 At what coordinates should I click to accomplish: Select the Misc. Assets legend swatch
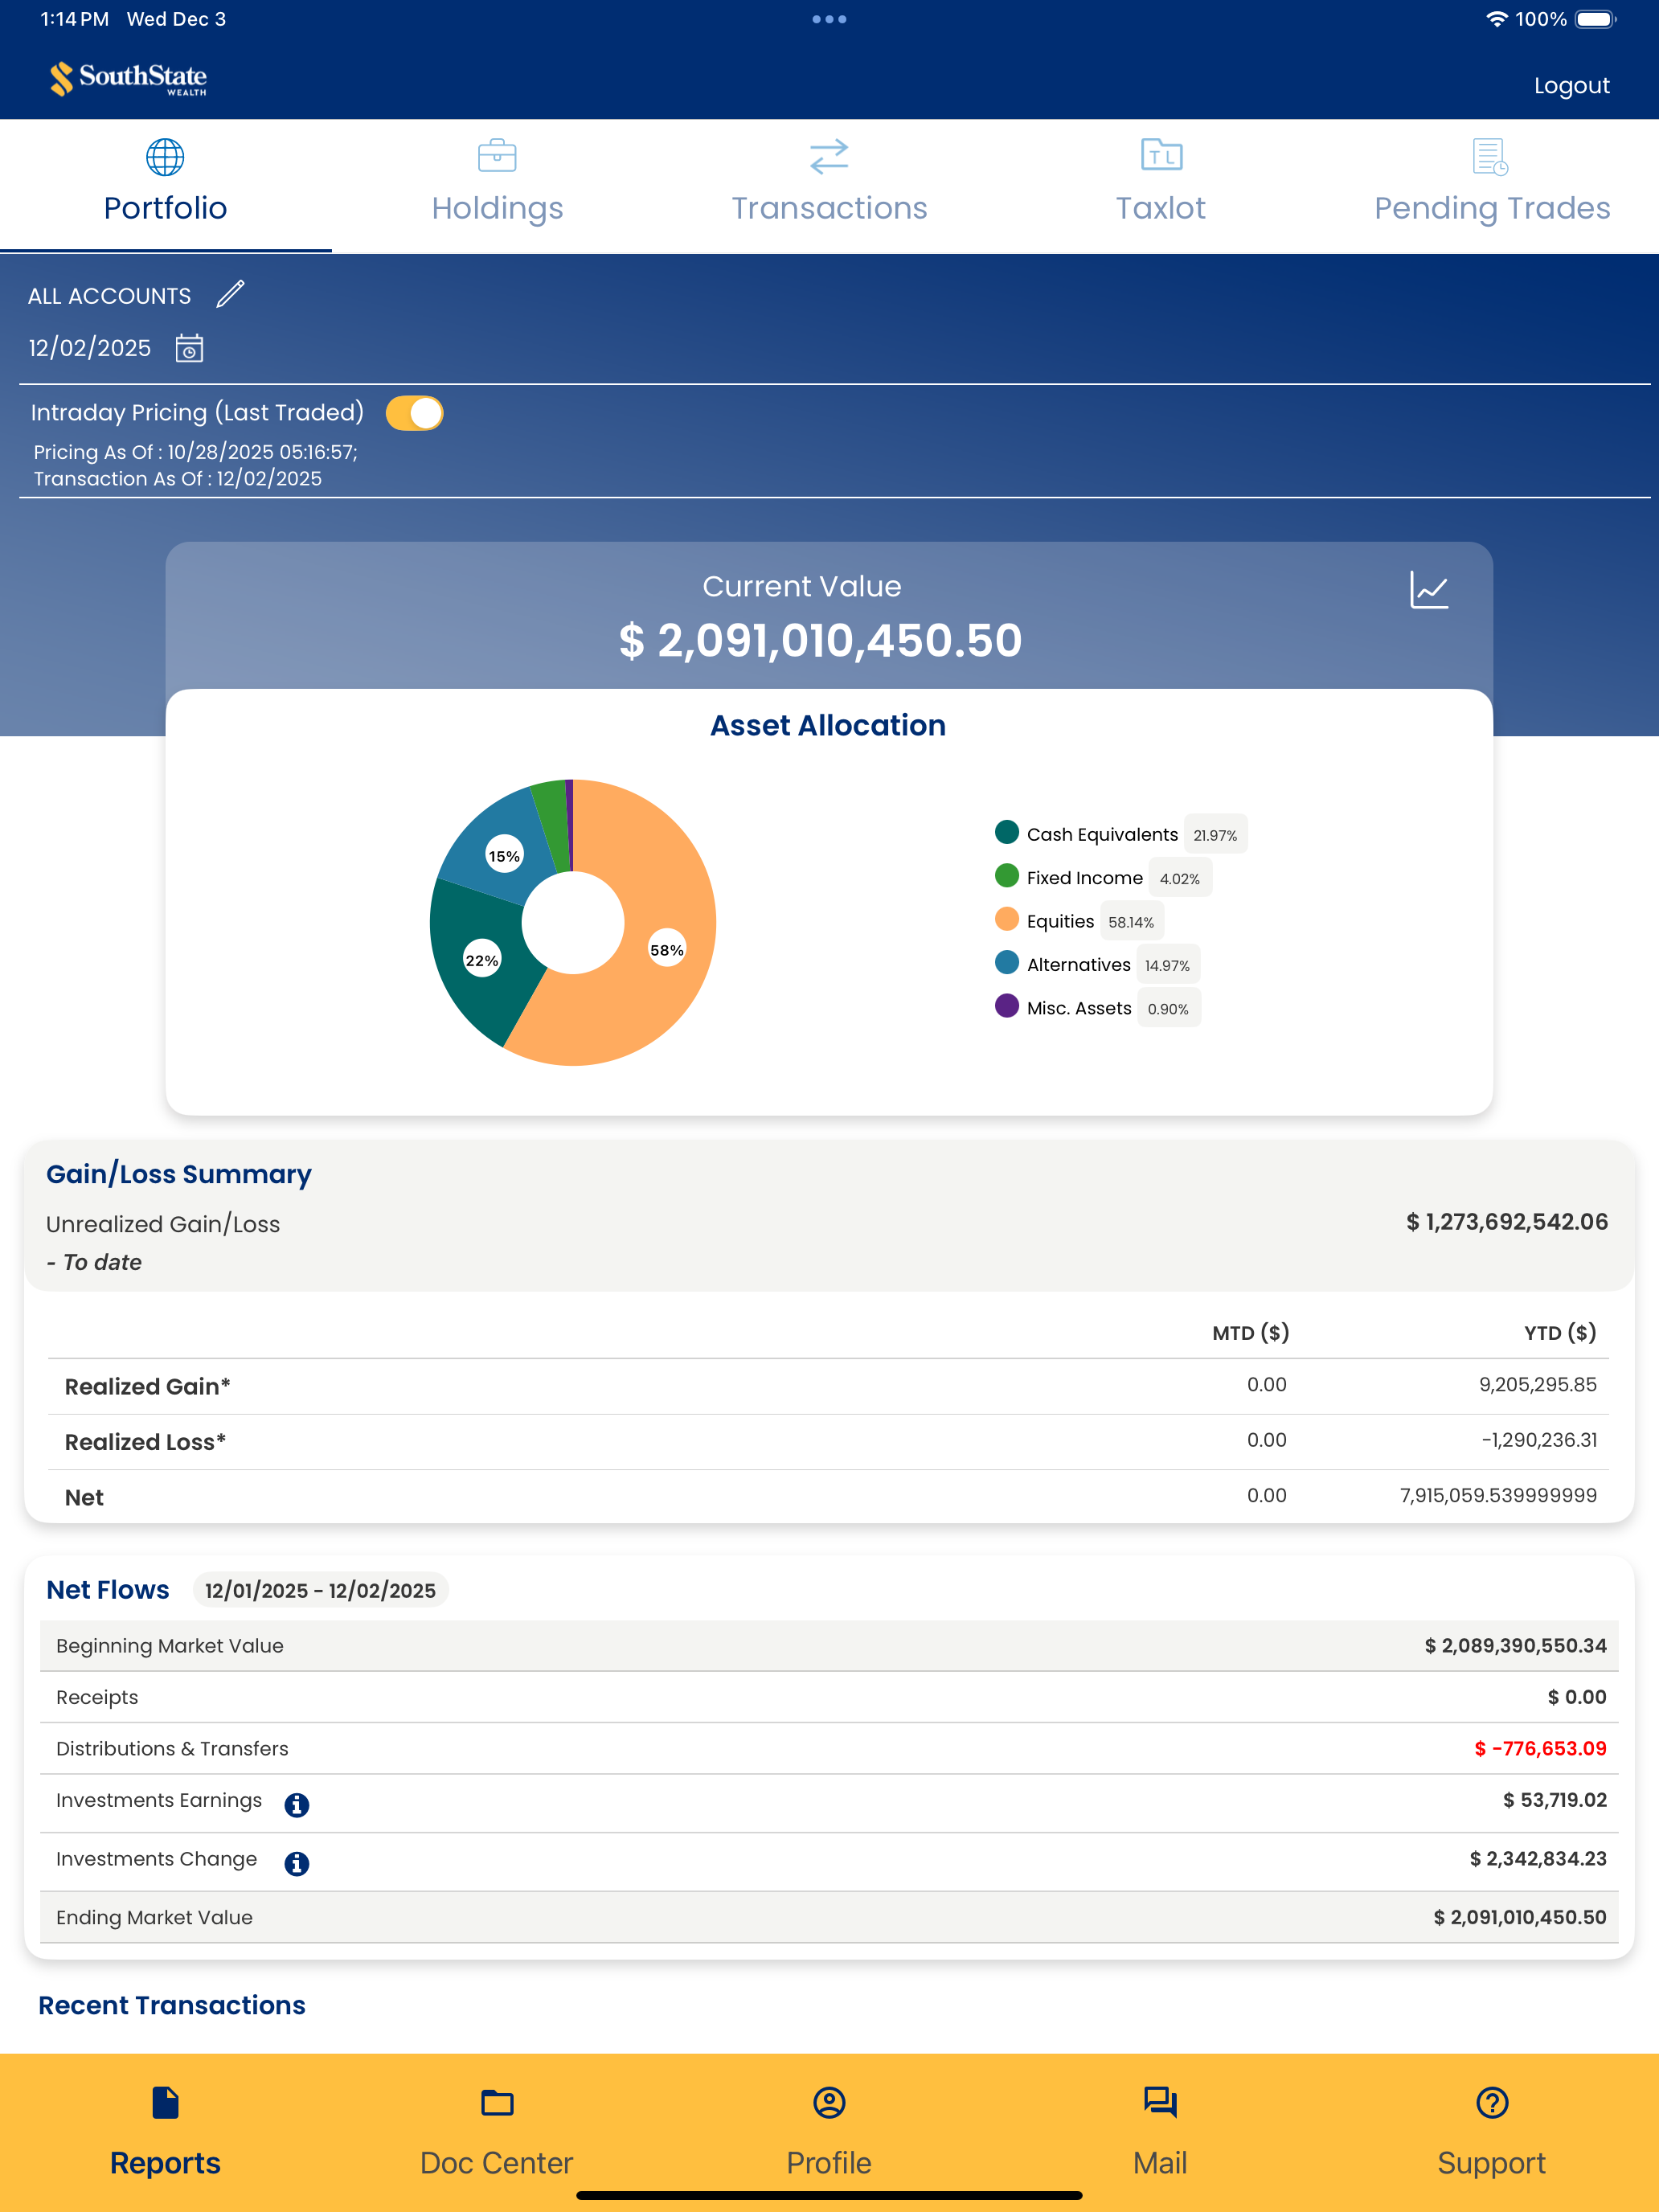point(1007,1006)
